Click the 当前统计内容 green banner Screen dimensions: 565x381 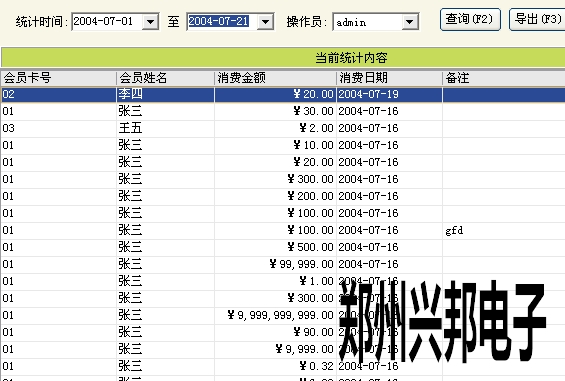(x=283, y=58)
